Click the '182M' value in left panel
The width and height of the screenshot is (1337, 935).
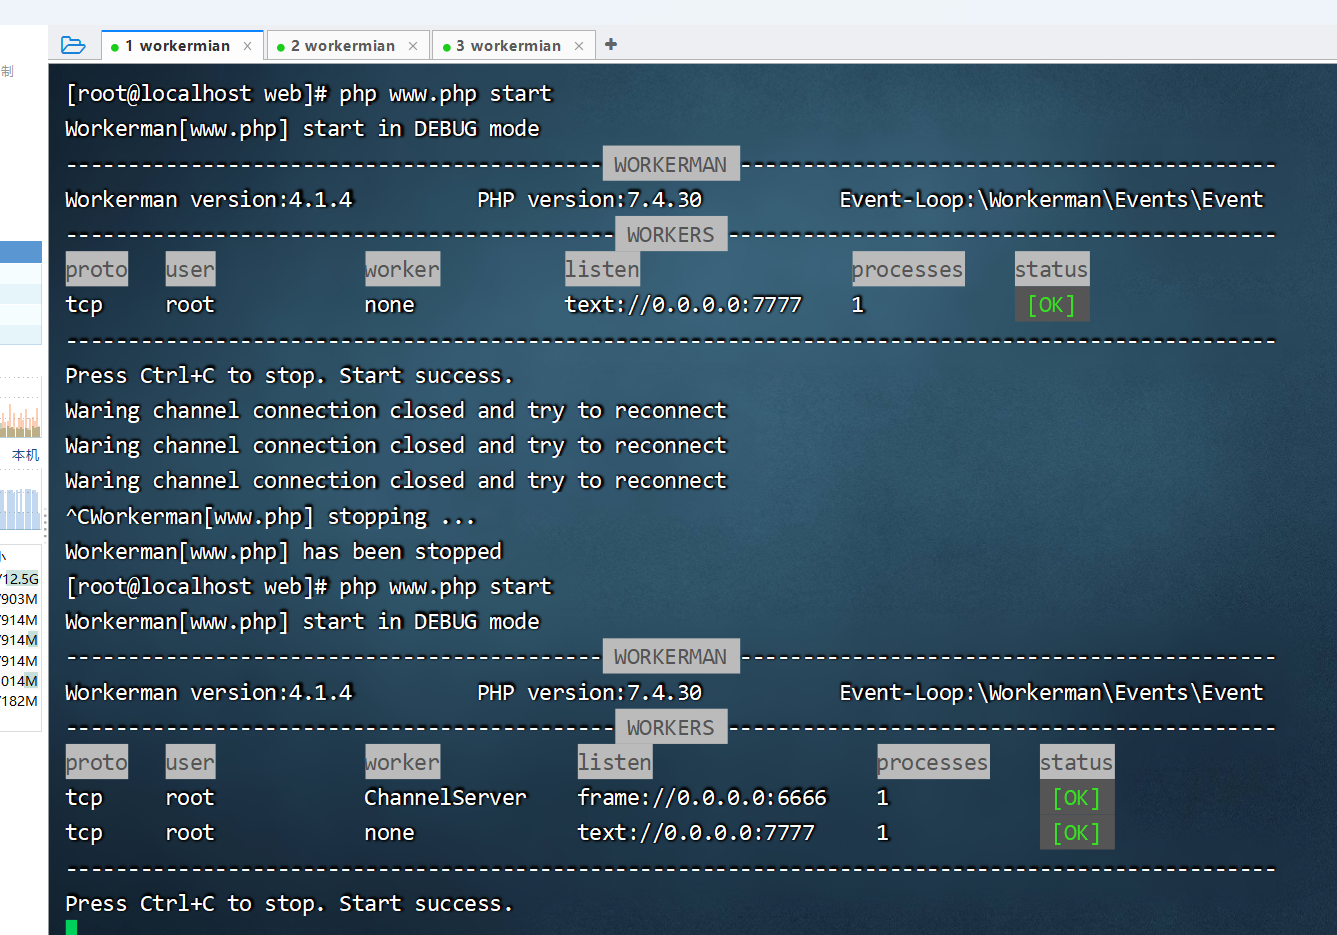[20, 701]
